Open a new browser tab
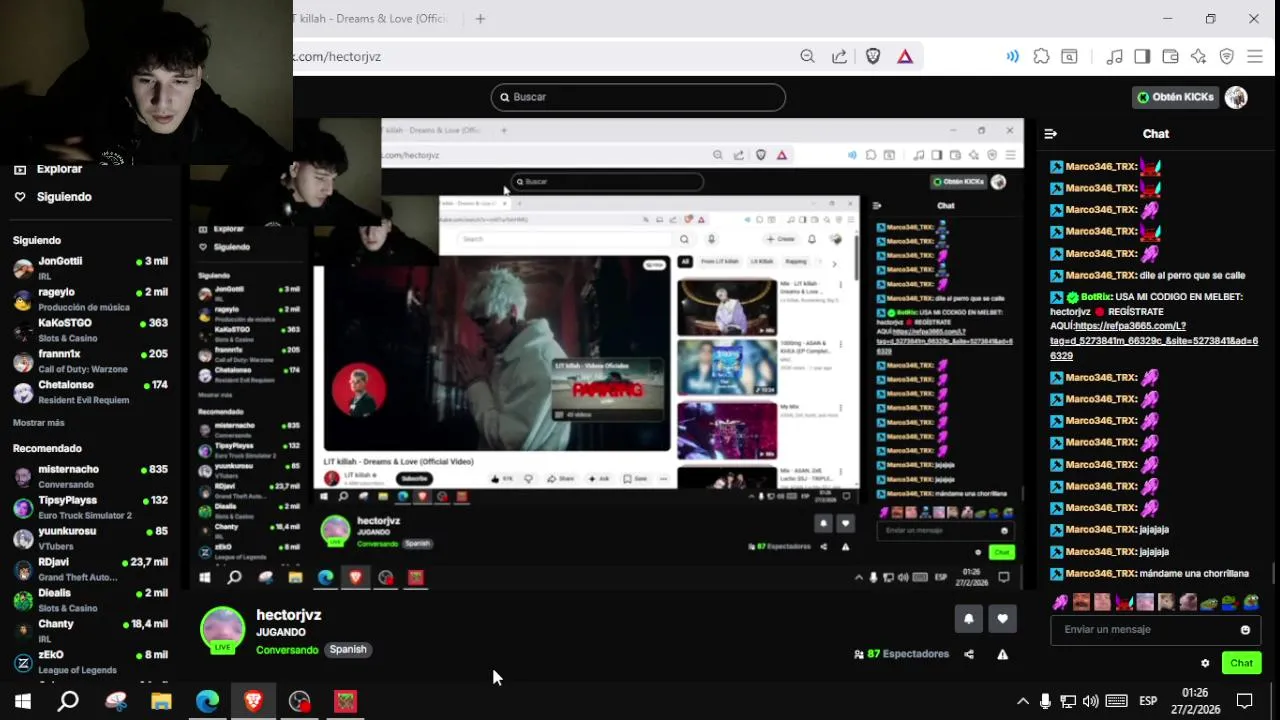The image size is (1280, 720). point(480,18)
